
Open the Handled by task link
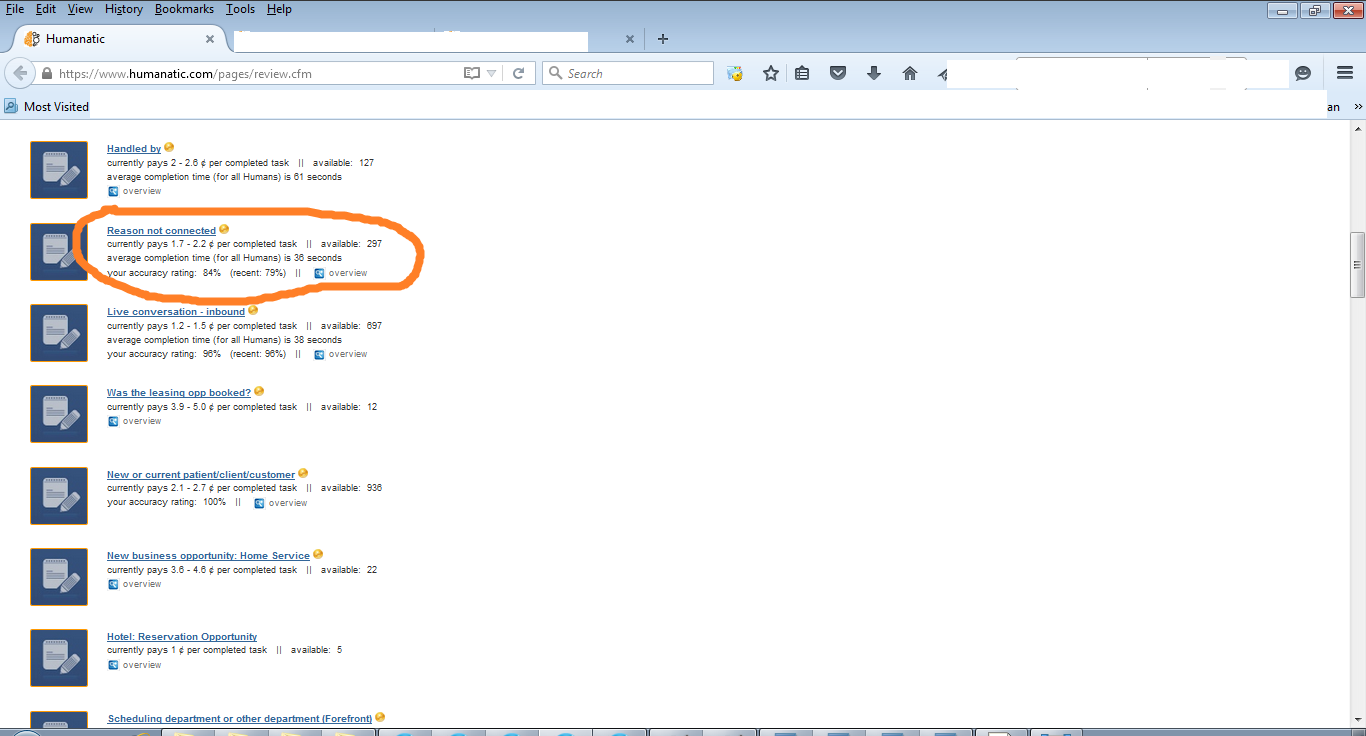[x=134, y=149]
